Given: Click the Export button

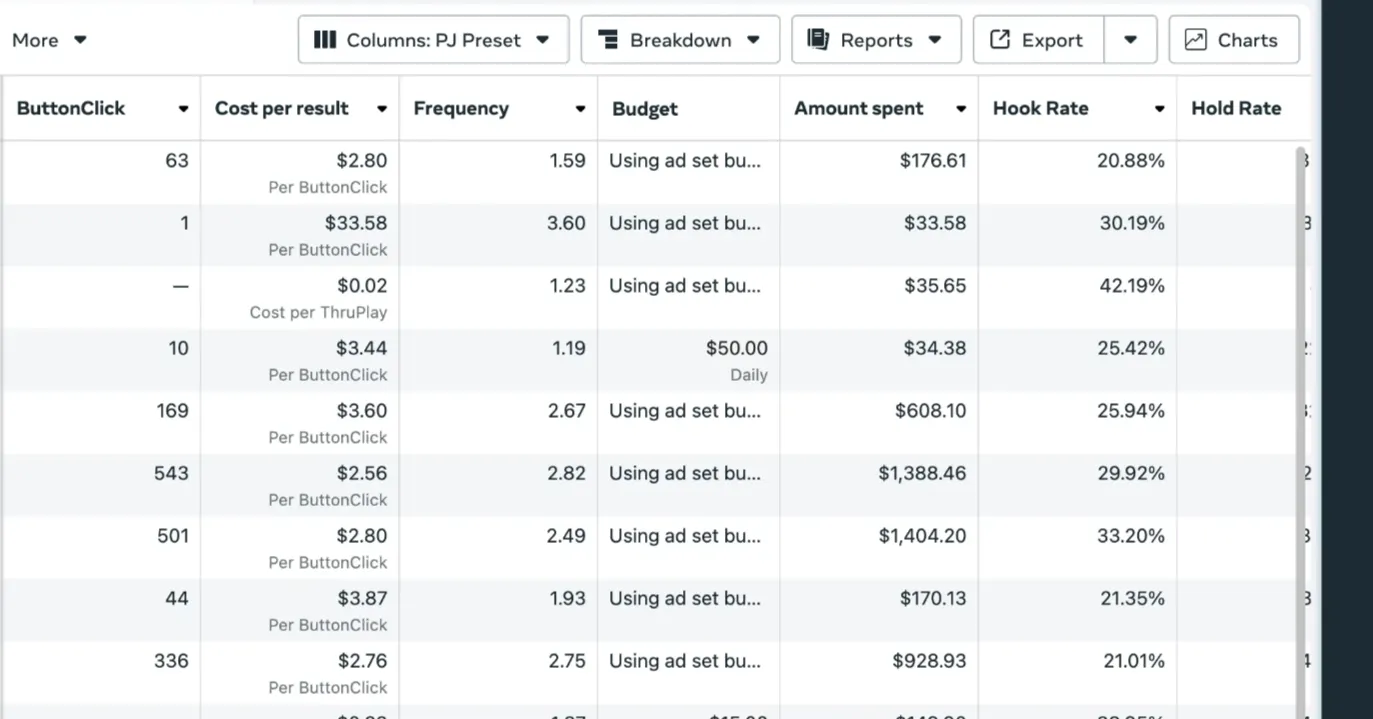Looking at the screenshot, I should point(1038,40).
